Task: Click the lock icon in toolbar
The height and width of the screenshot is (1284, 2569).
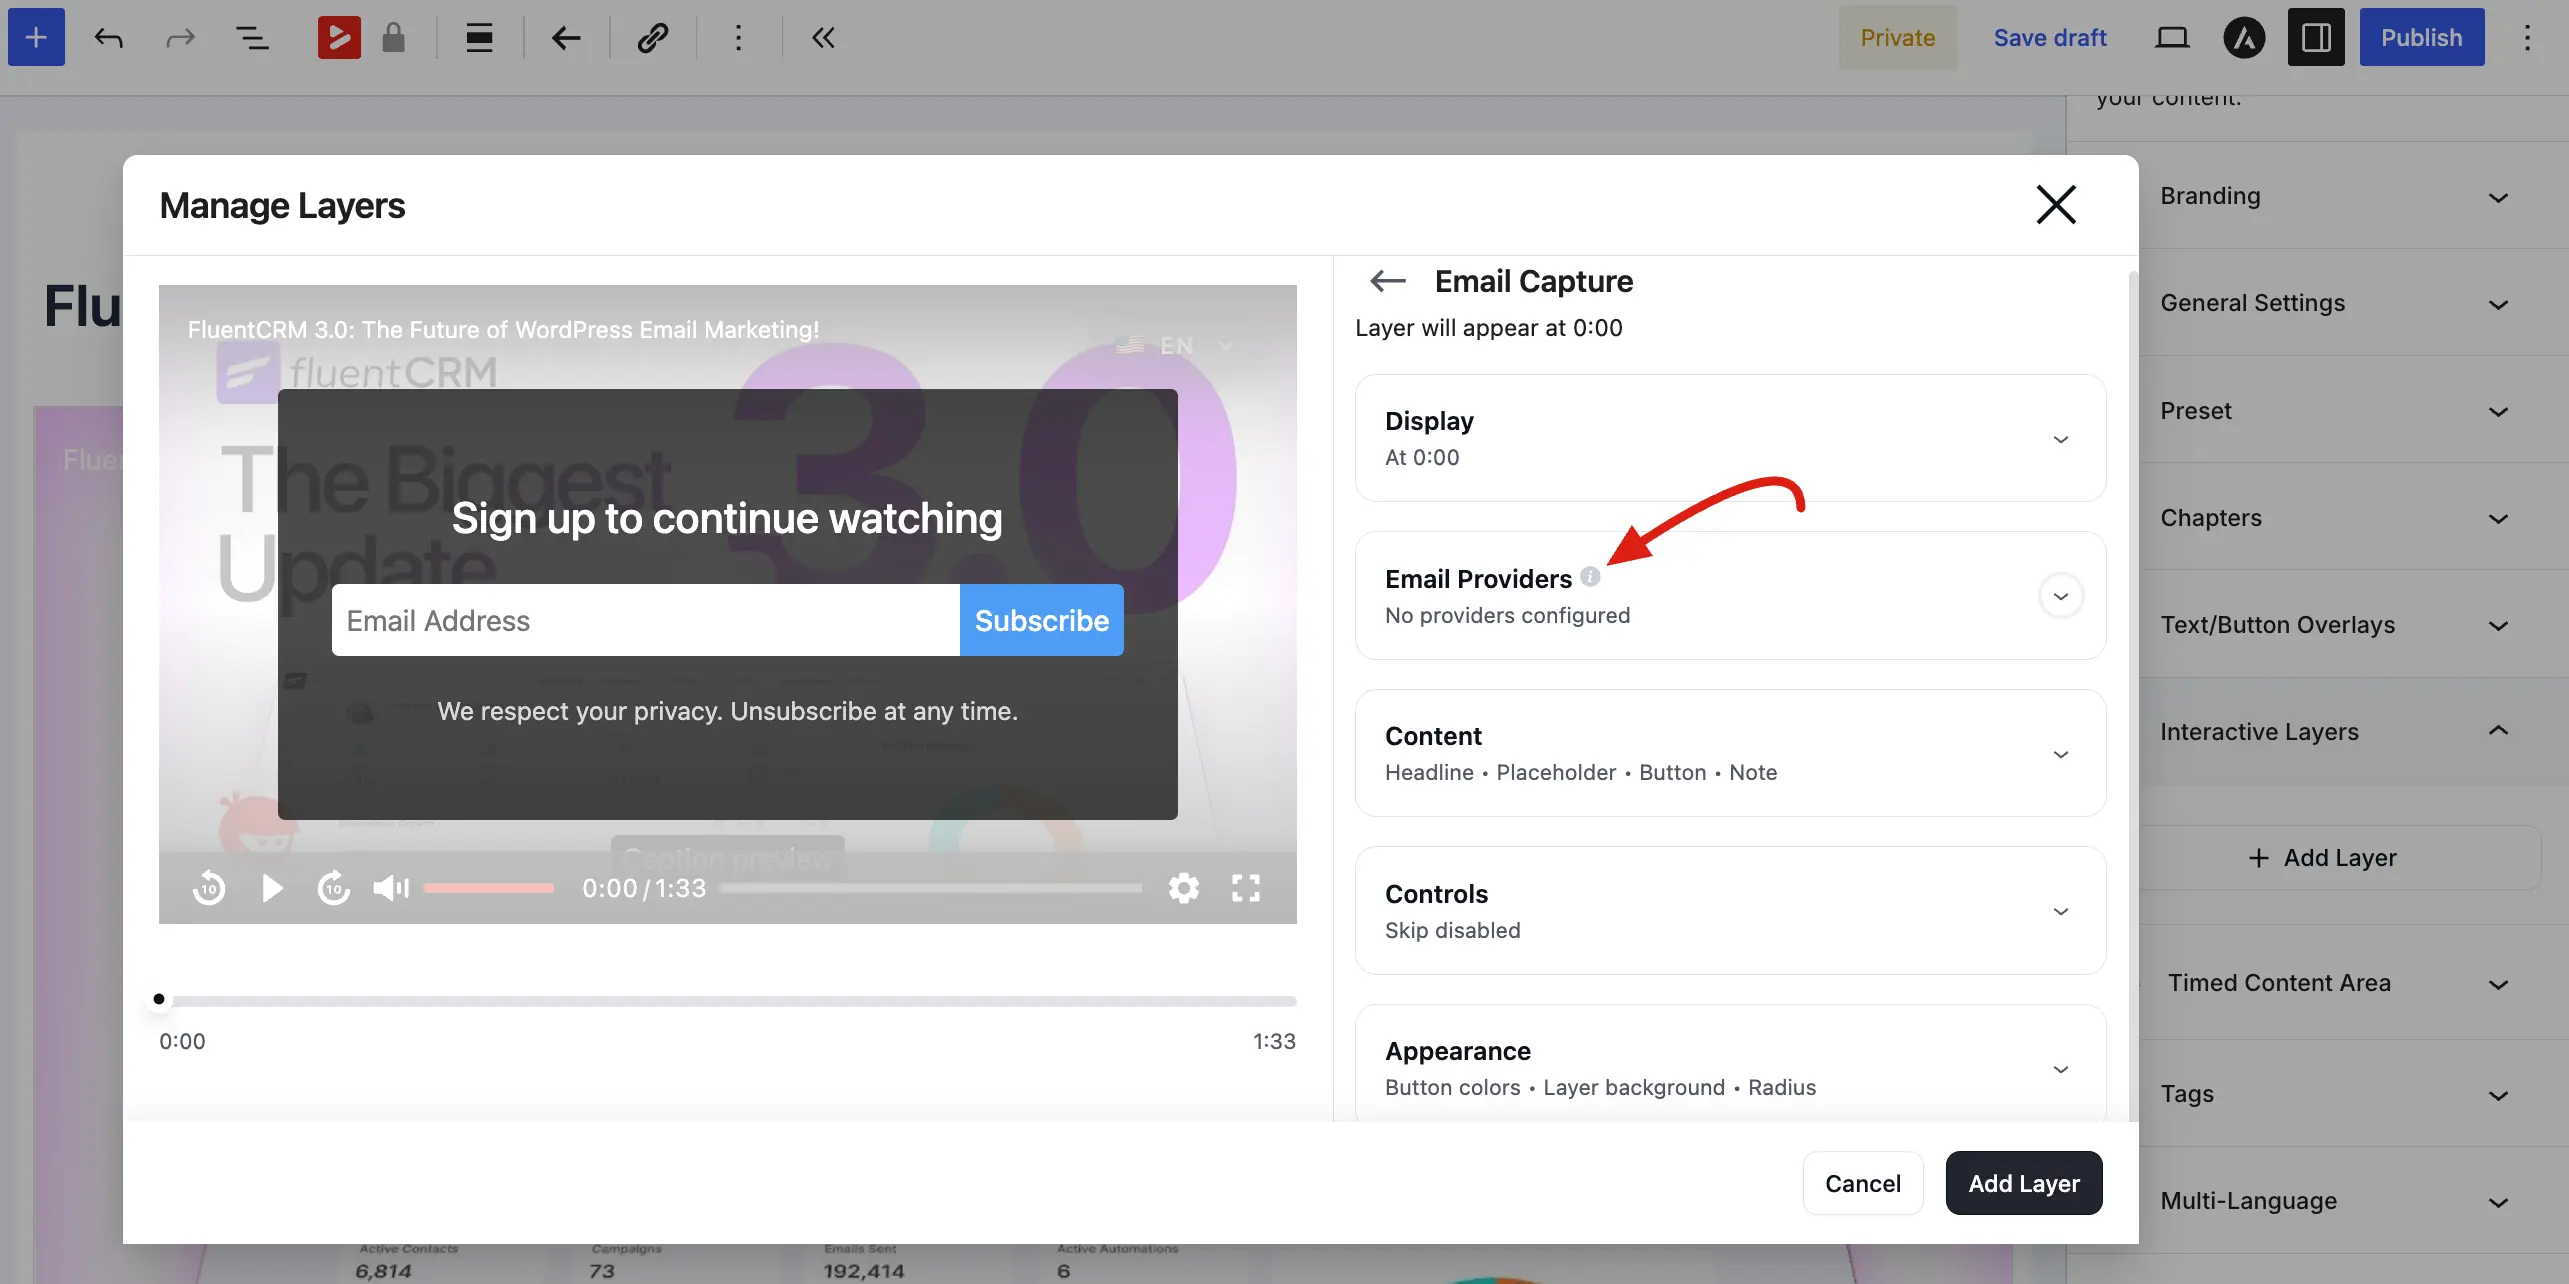Action: click(394, 38)
